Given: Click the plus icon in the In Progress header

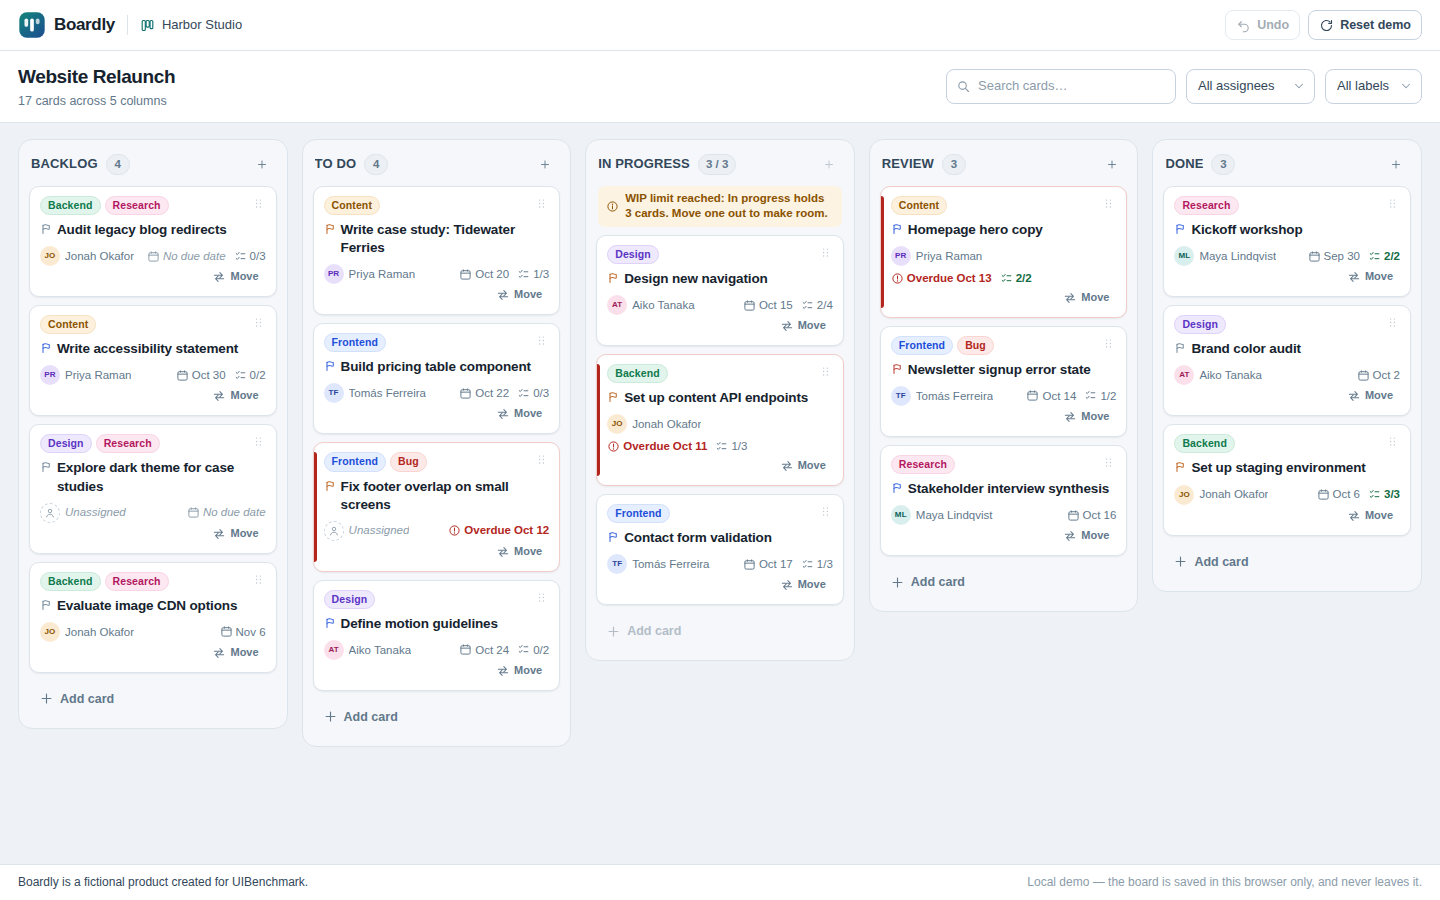Looking at the screenshot, I should point(829,165).
